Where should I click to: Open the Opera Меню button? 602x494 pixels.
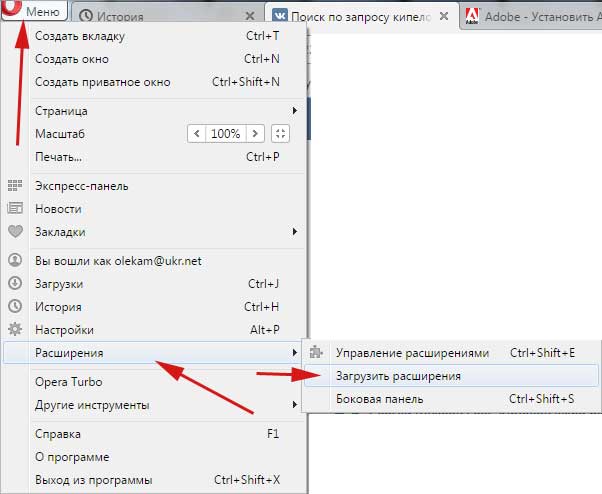[34, 10]
